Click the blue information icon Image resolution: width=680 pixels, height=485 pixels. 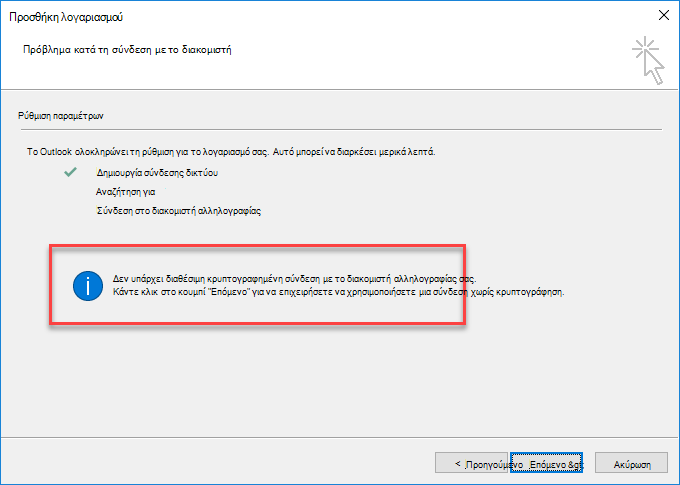(88, 286)
